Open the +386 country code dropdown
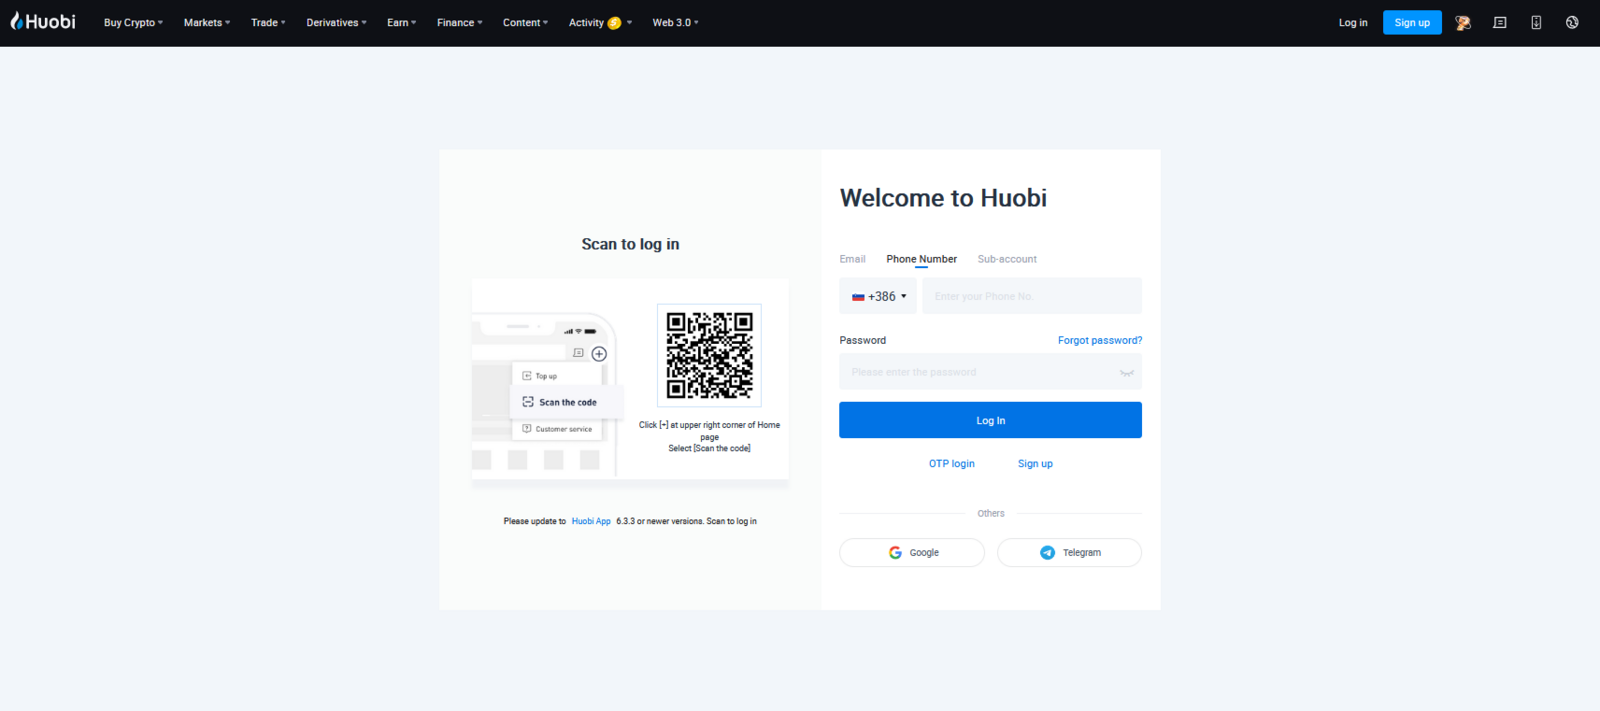 [878, 296]
